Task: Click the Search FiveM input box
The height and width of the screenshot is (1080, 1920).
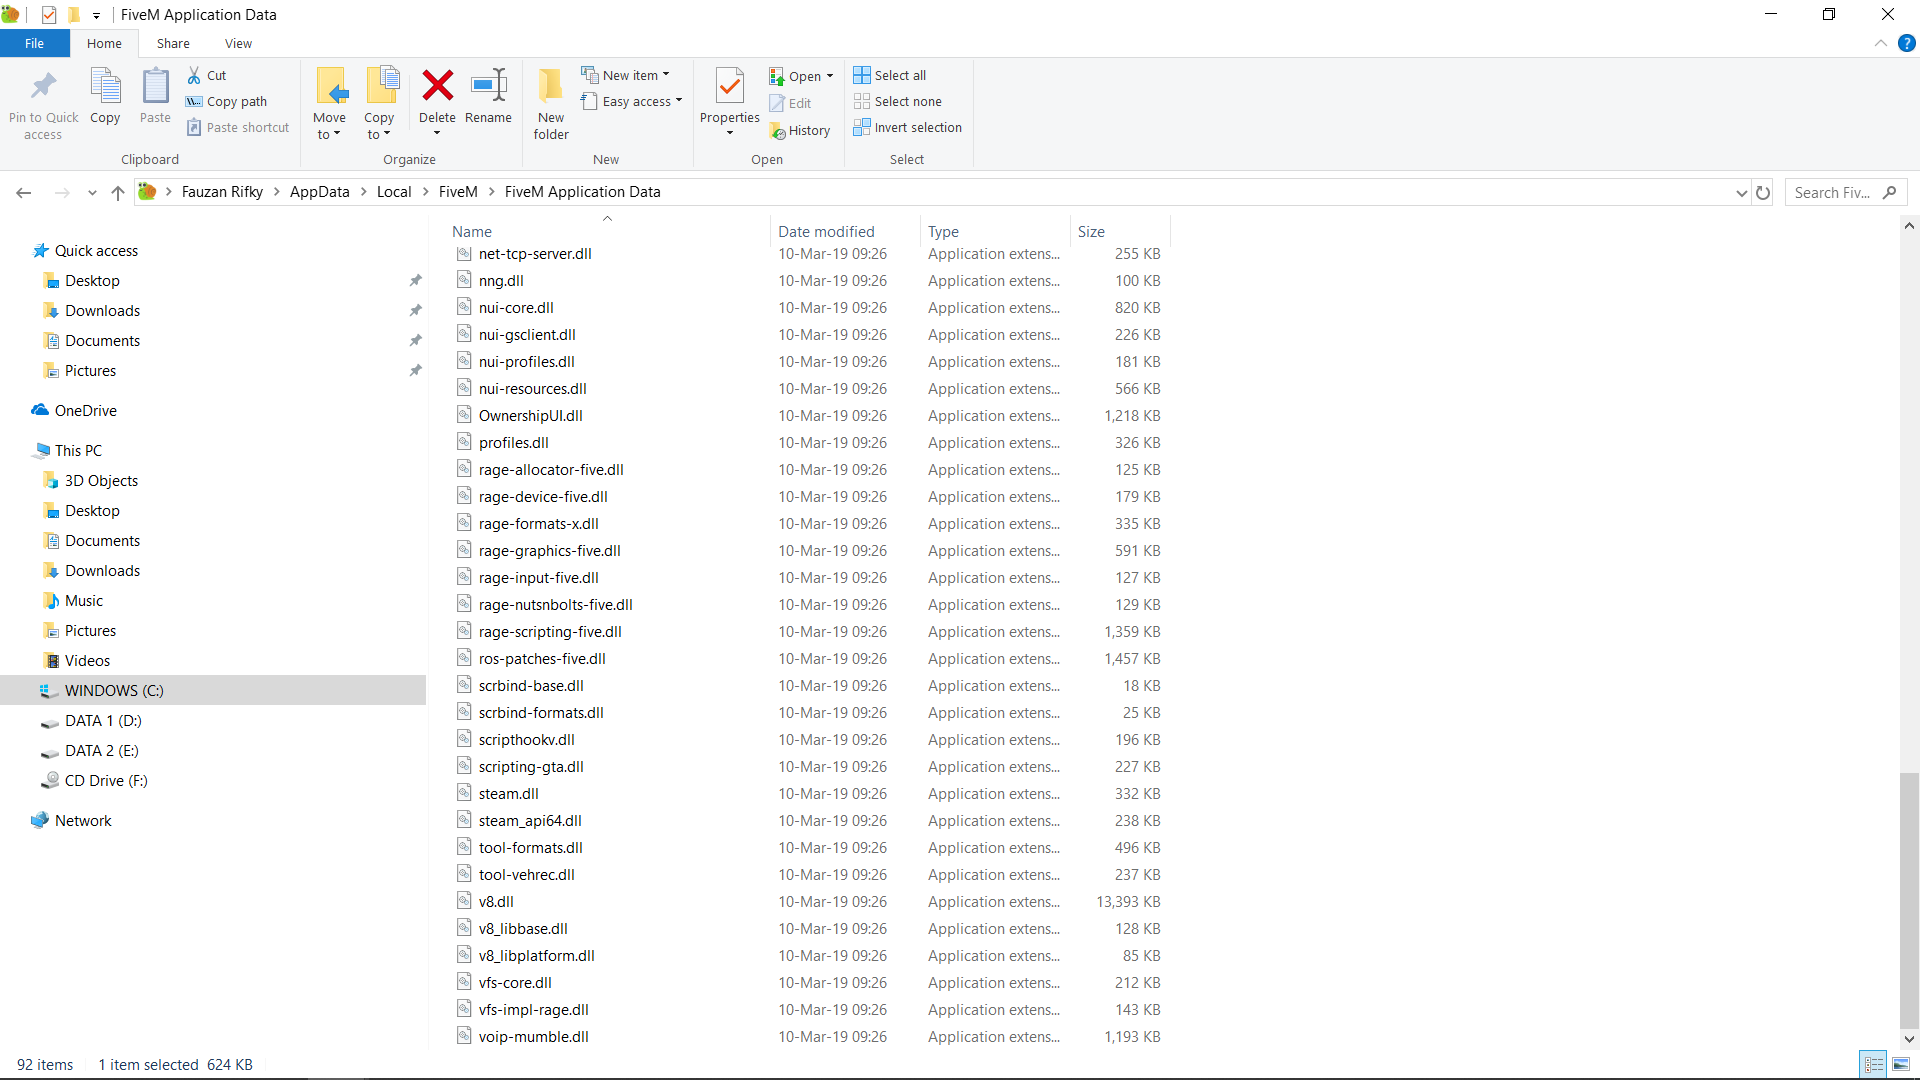Action: (1834, 192)
